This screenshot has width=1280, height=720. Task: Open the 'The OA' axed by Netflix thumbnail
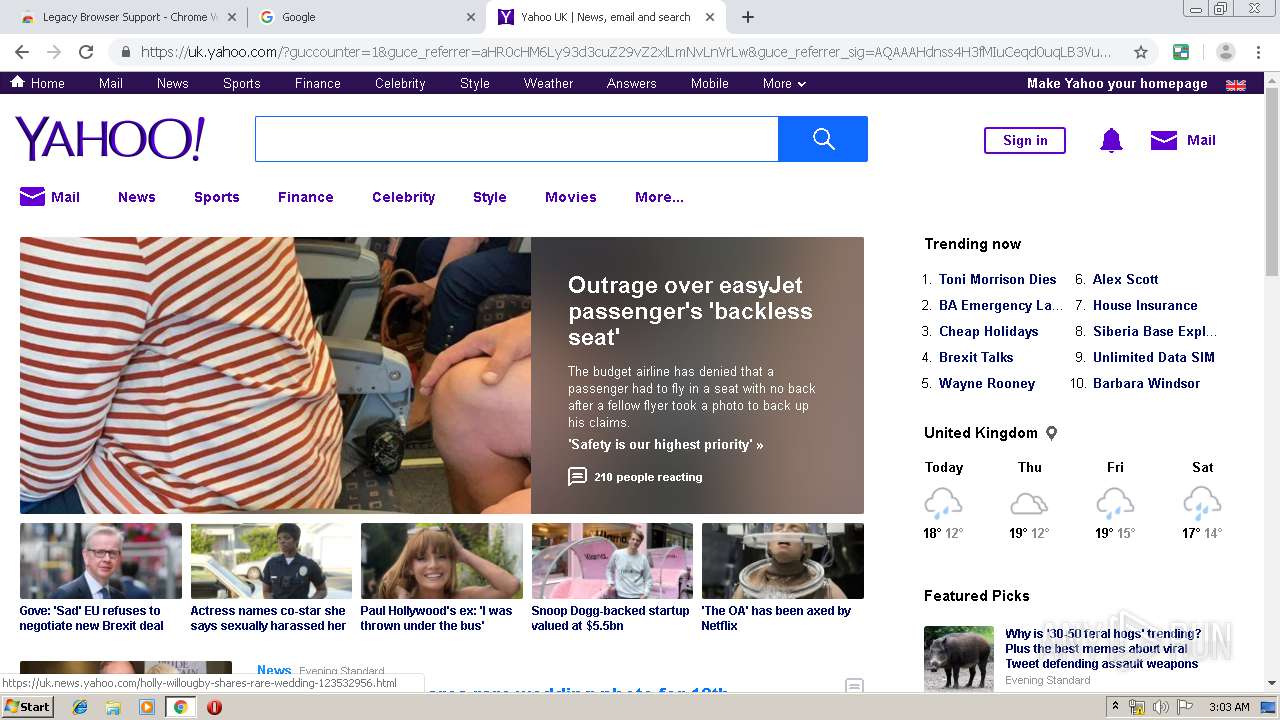pos(783,561)
